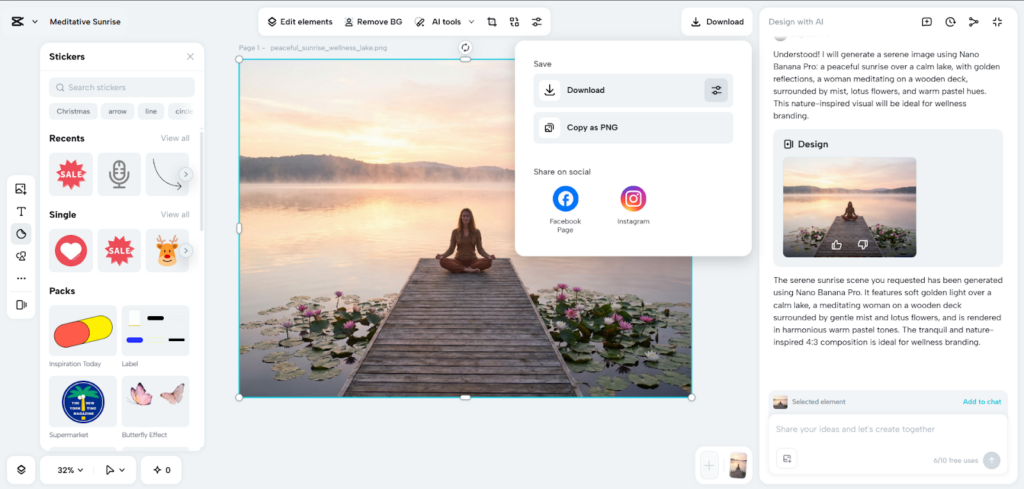1024x489 pixels.
Task: Select the Christmas sticker tag
Action: tap(73, 111)
